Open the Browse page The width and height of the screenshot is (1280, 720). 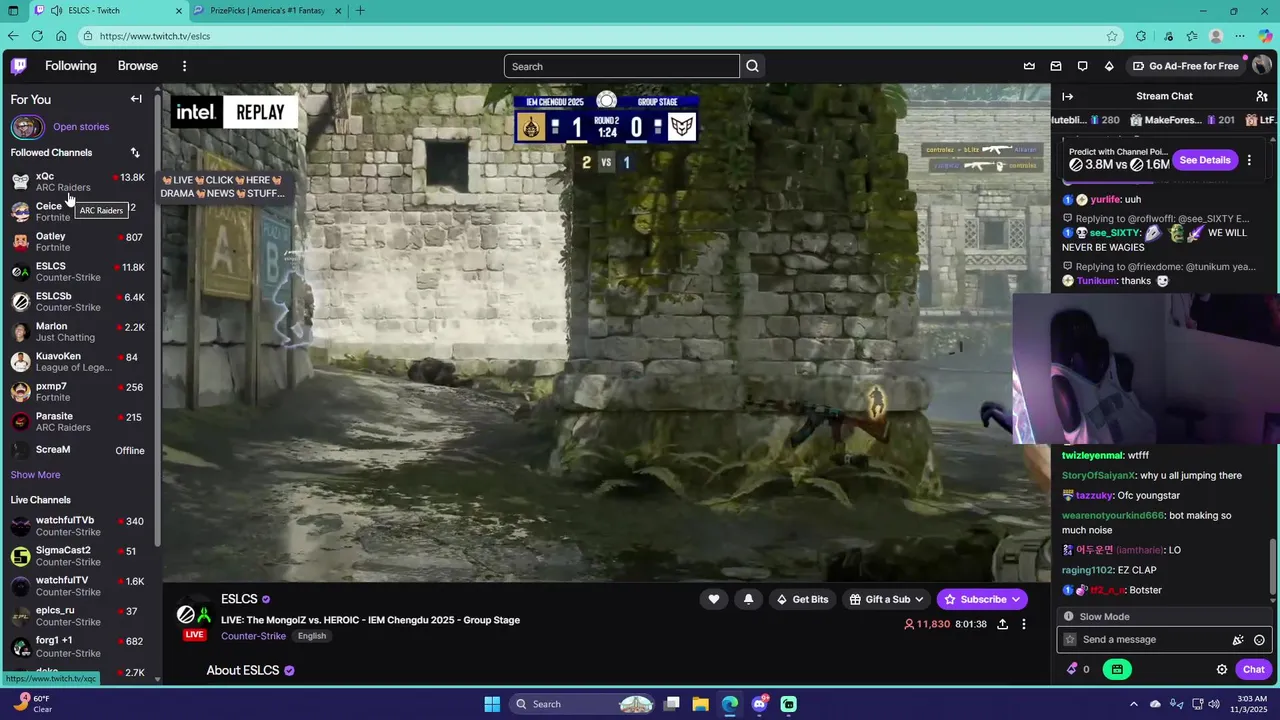(138, 66)
